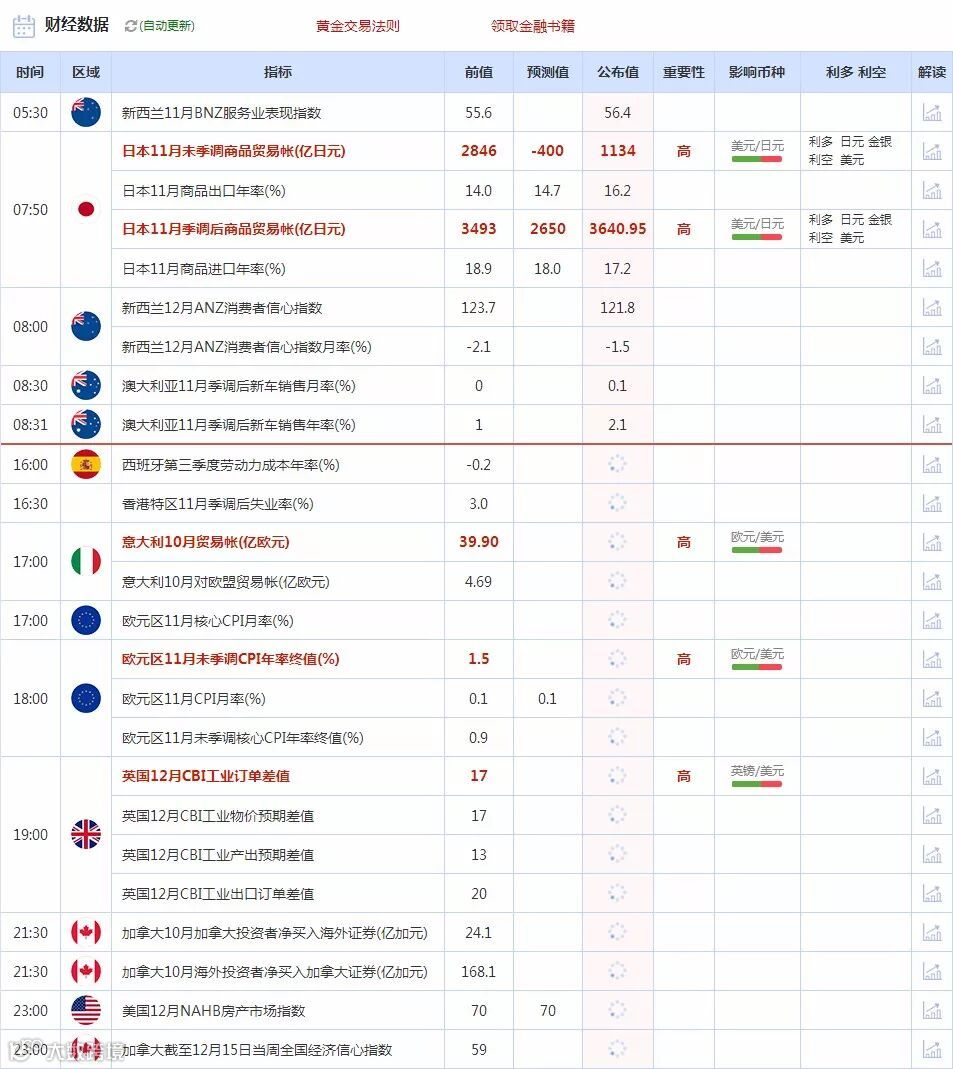Click the 利多 利空 column header
953x1069 pixels.
click(x=856, y=72)
